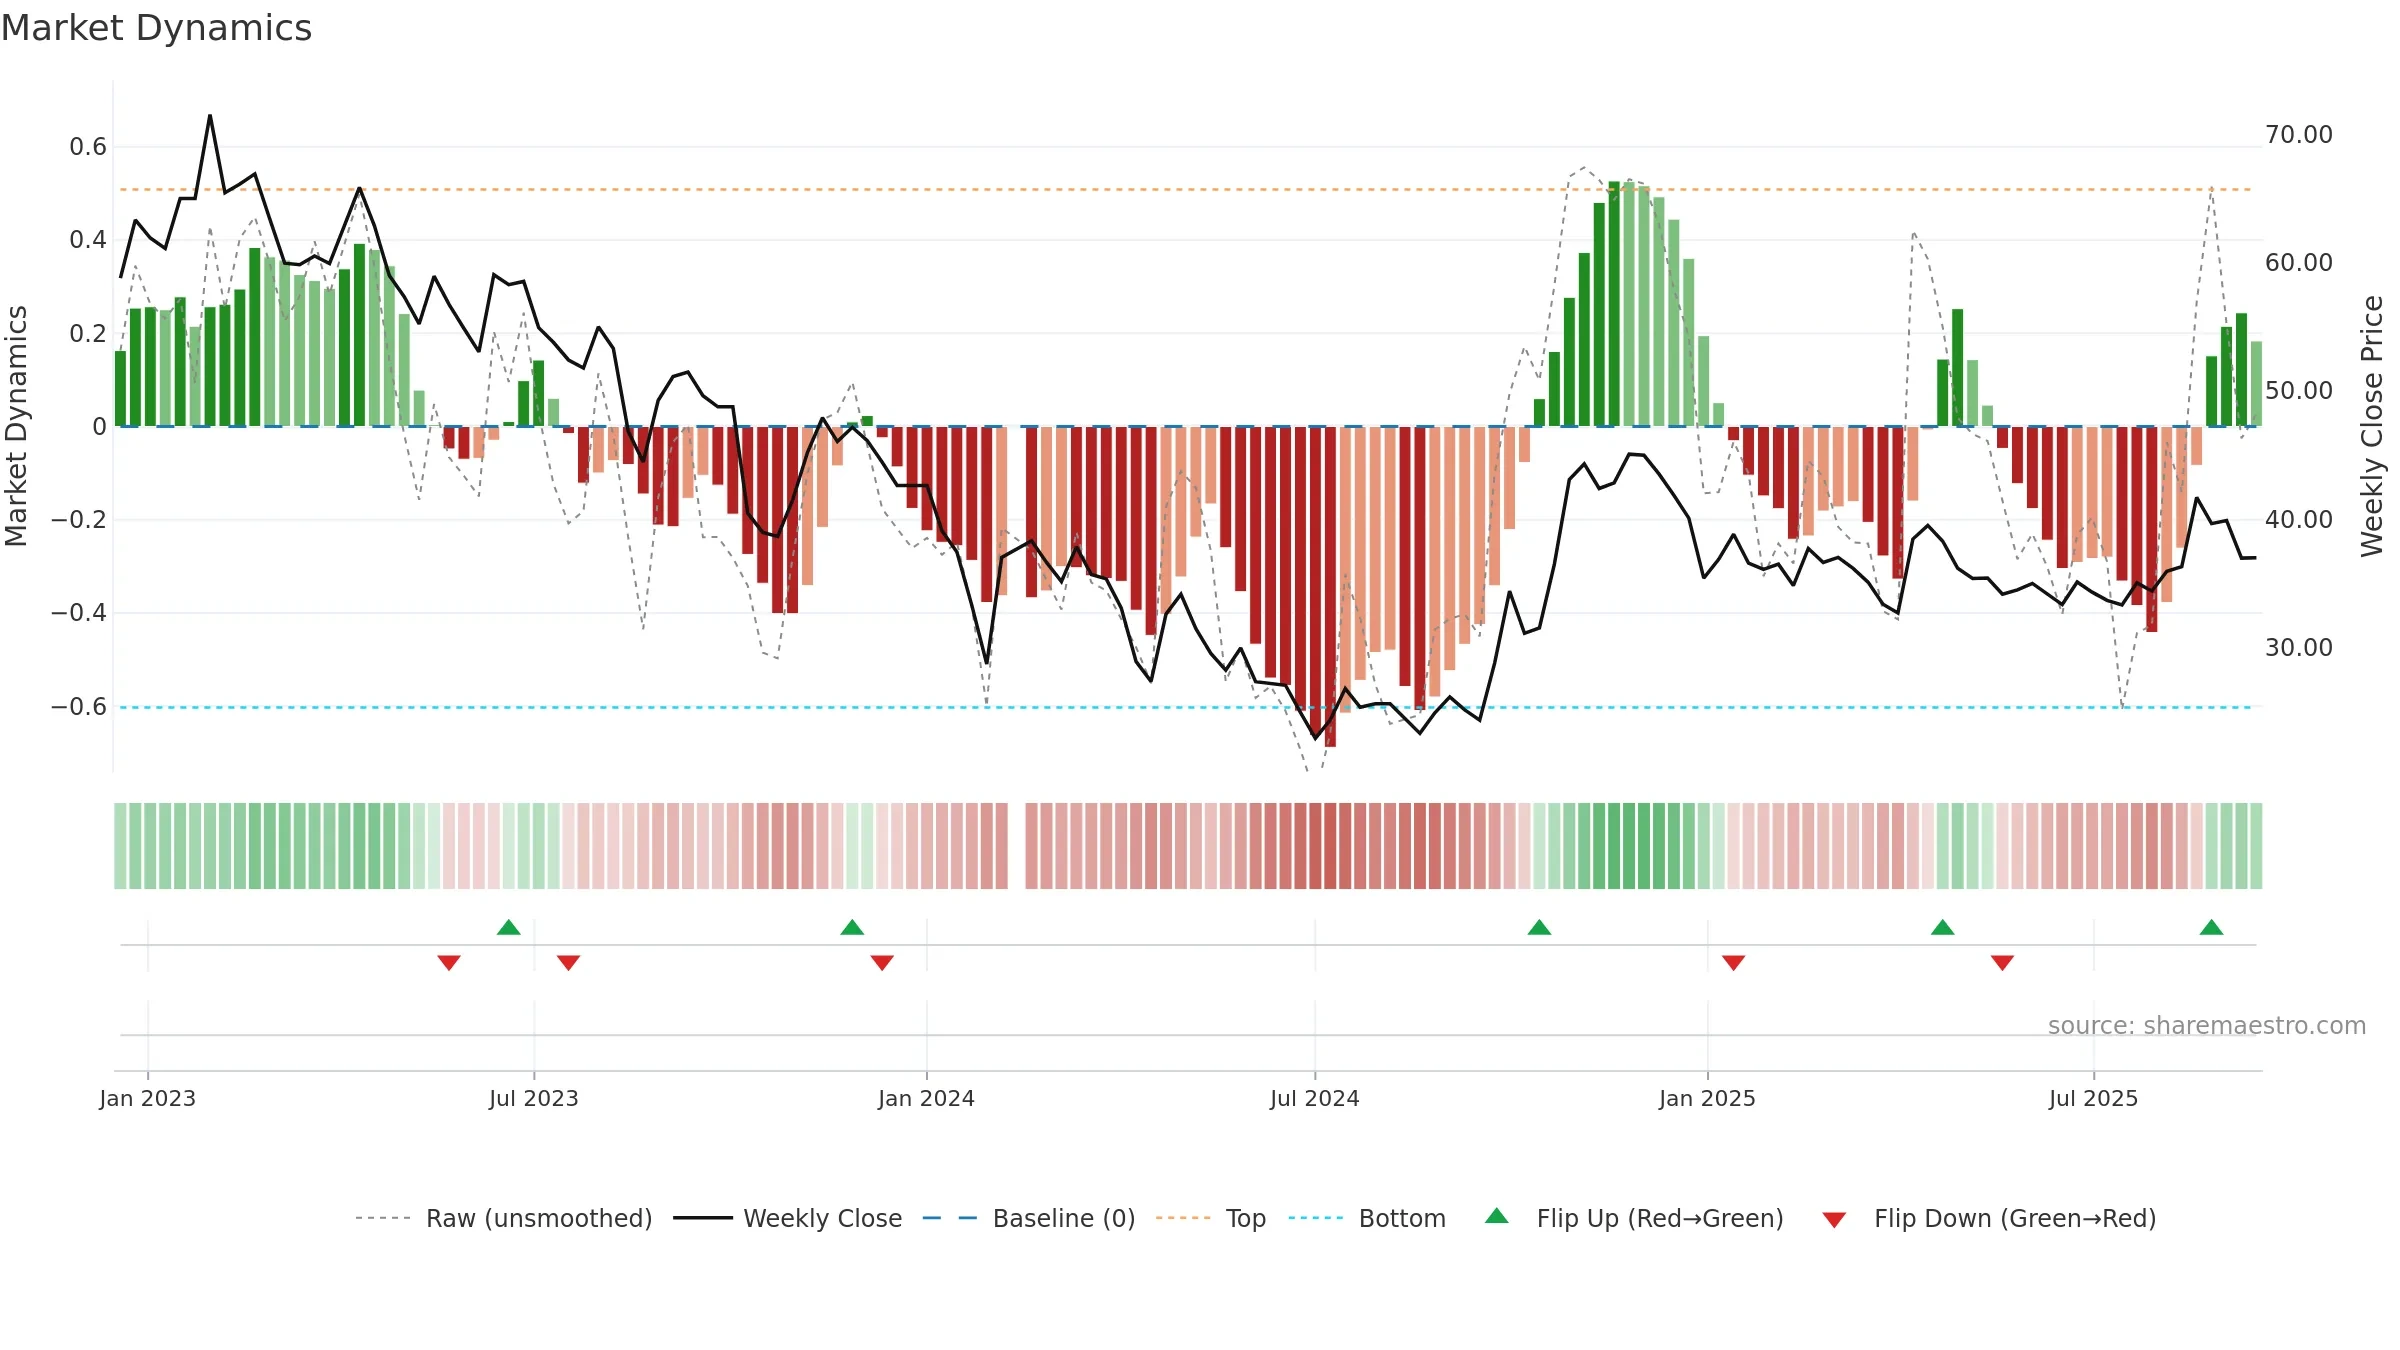
Task: Click the 50.00 price axis label
Action: click(2299, 390)
